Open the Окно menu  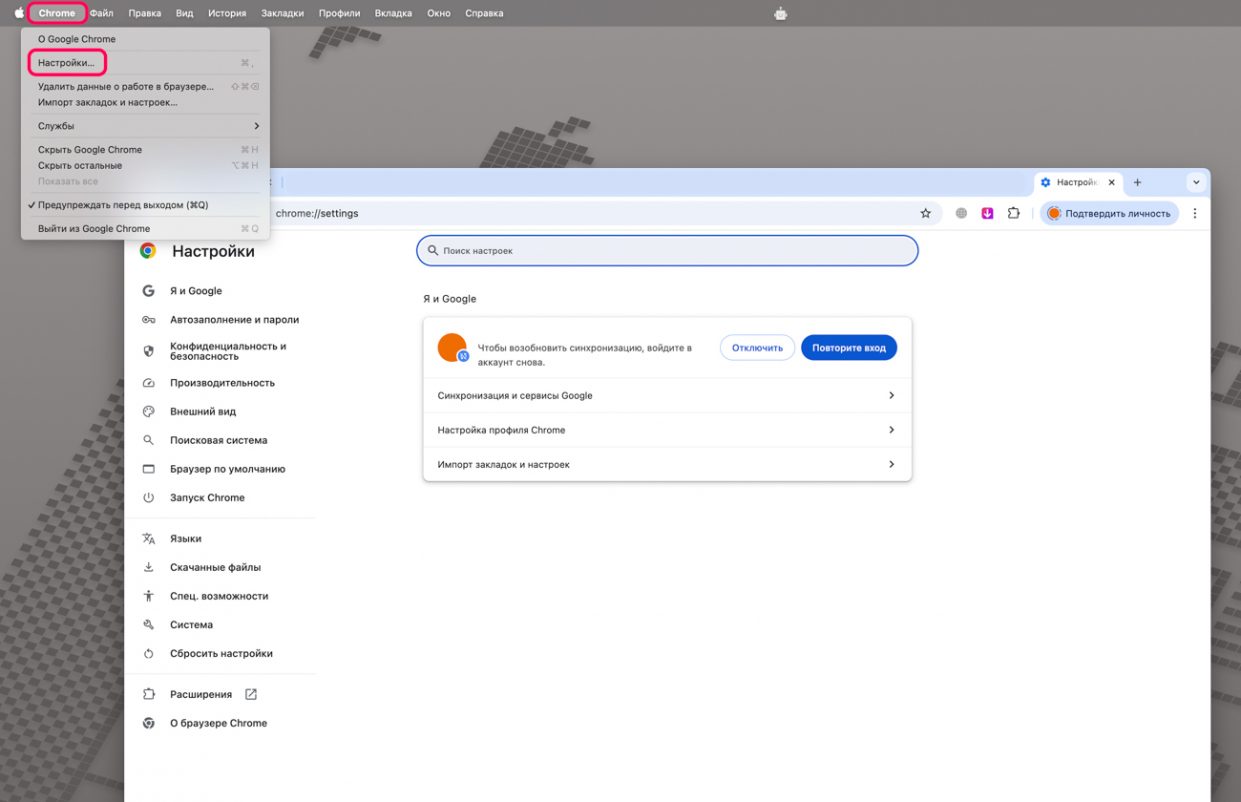pyautogui.click(x=438, y=13)
